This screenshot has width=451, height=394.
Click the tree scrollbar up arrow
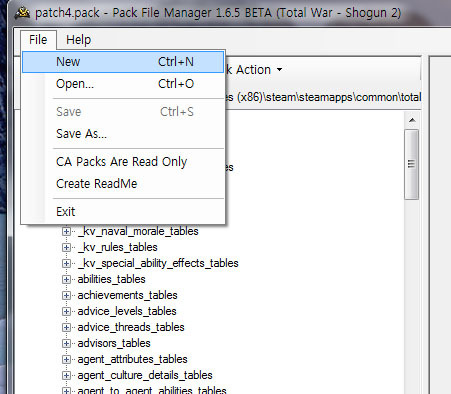tap(412, 120)
